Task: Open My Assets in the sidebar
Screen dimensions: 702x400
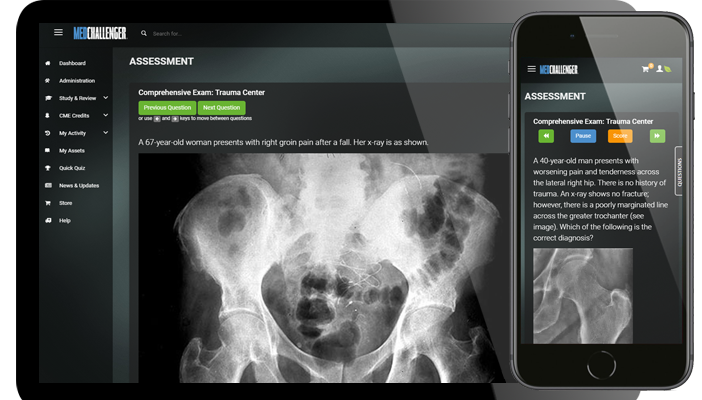Action: 72,151
